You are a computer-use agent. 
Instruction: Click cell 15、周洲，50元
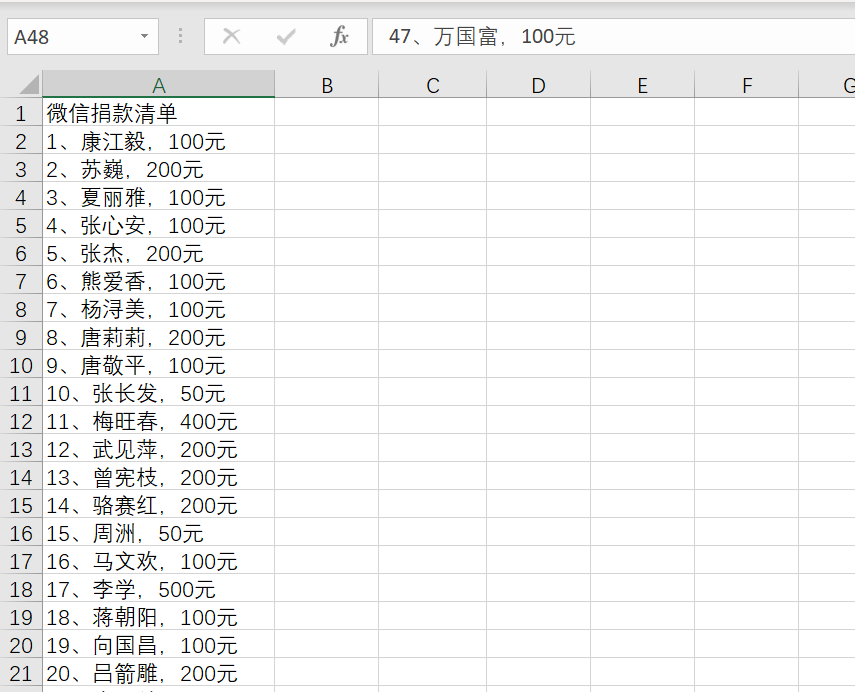tap(158, 533)
